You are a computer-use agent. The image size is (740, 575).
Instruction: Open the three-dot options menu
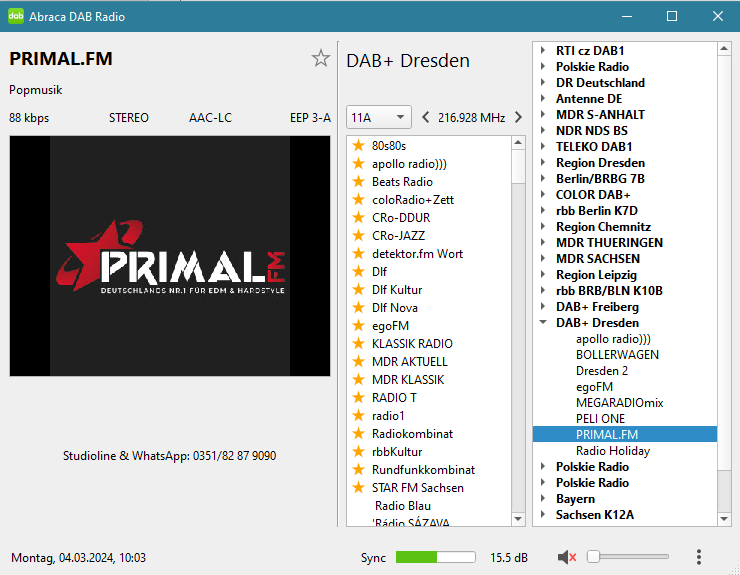click(x=698, y=557)
